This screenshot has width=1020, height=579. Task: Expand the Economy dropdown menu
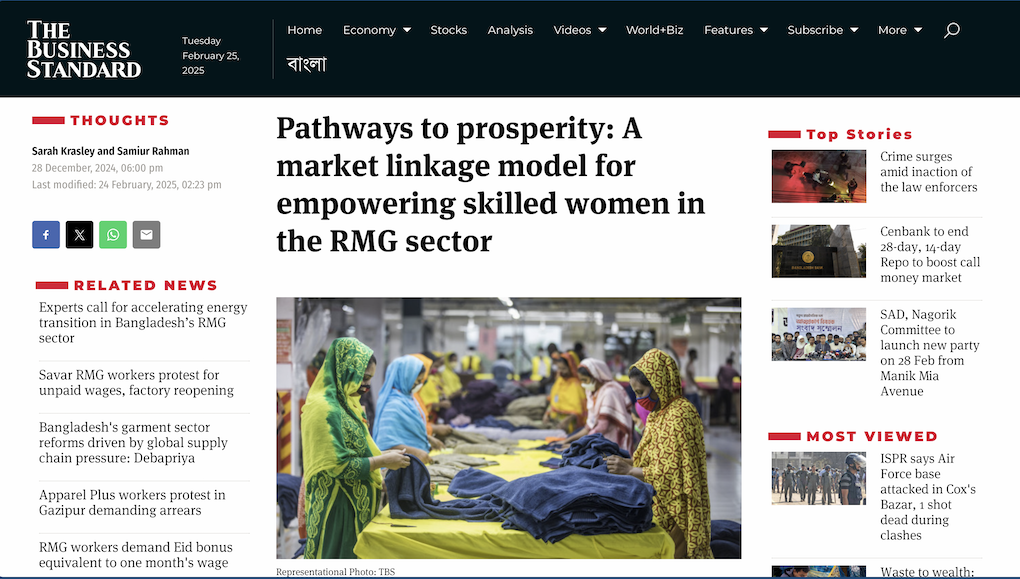pyautogui.click(x=377, y=30)
